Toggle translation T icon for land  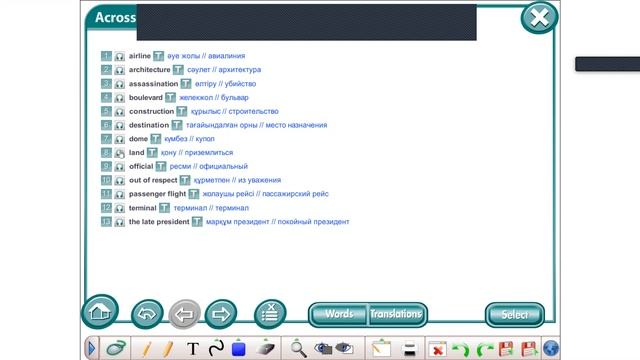point(152,153)
